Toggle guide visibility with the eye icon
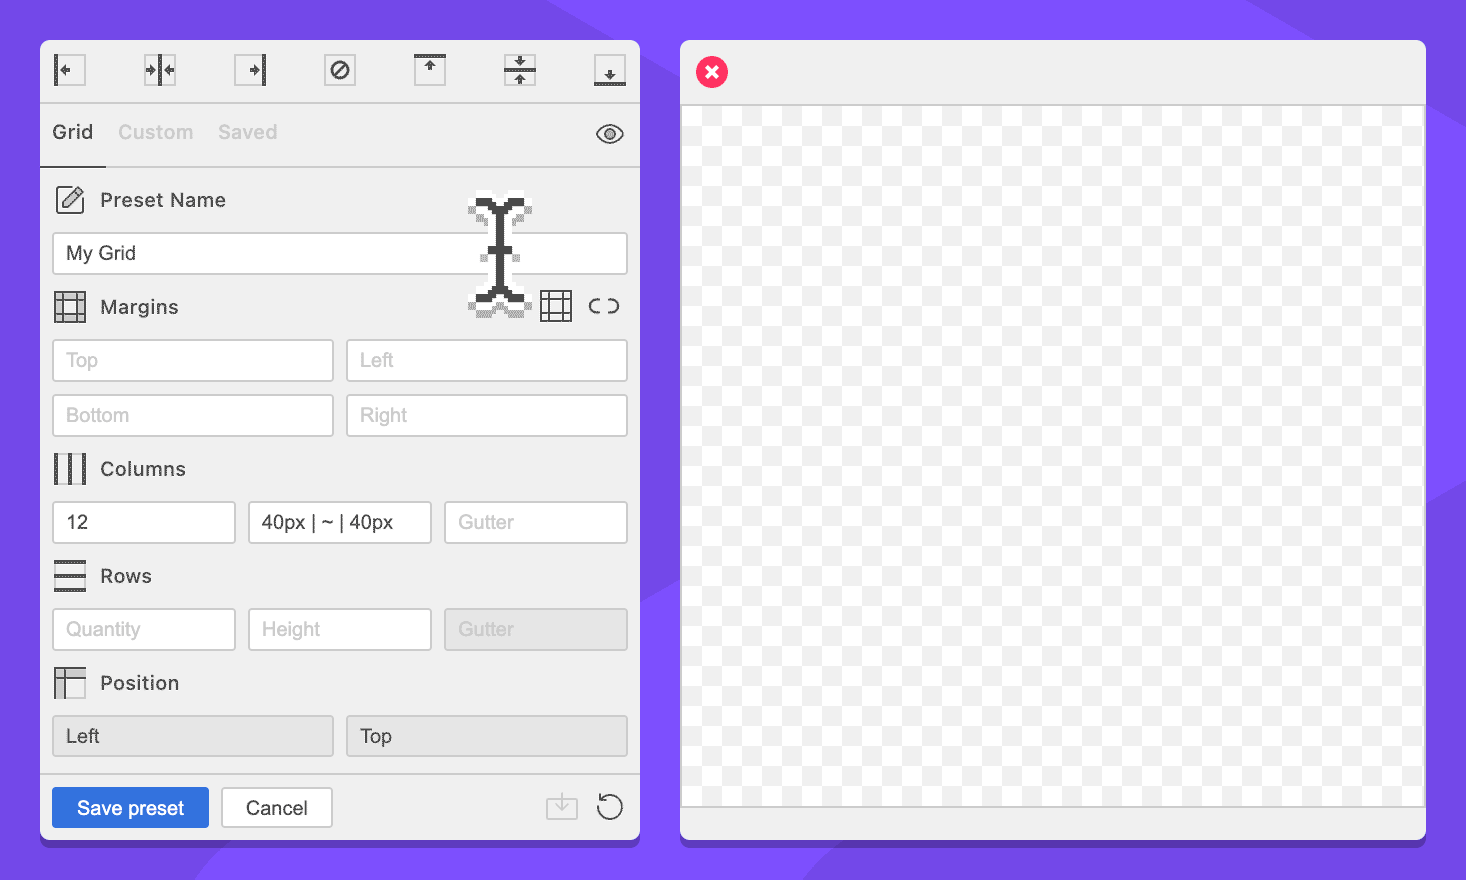This screenshot has height=880, width=1466. click(x=609, y=134)
